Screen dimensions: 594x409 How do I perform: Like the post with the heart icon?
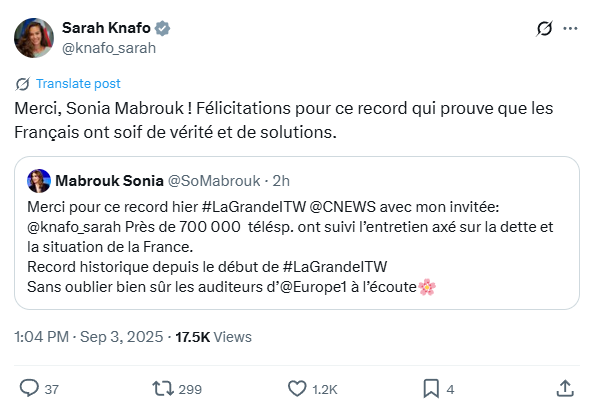pyautogui.click(x=297, y=389)
